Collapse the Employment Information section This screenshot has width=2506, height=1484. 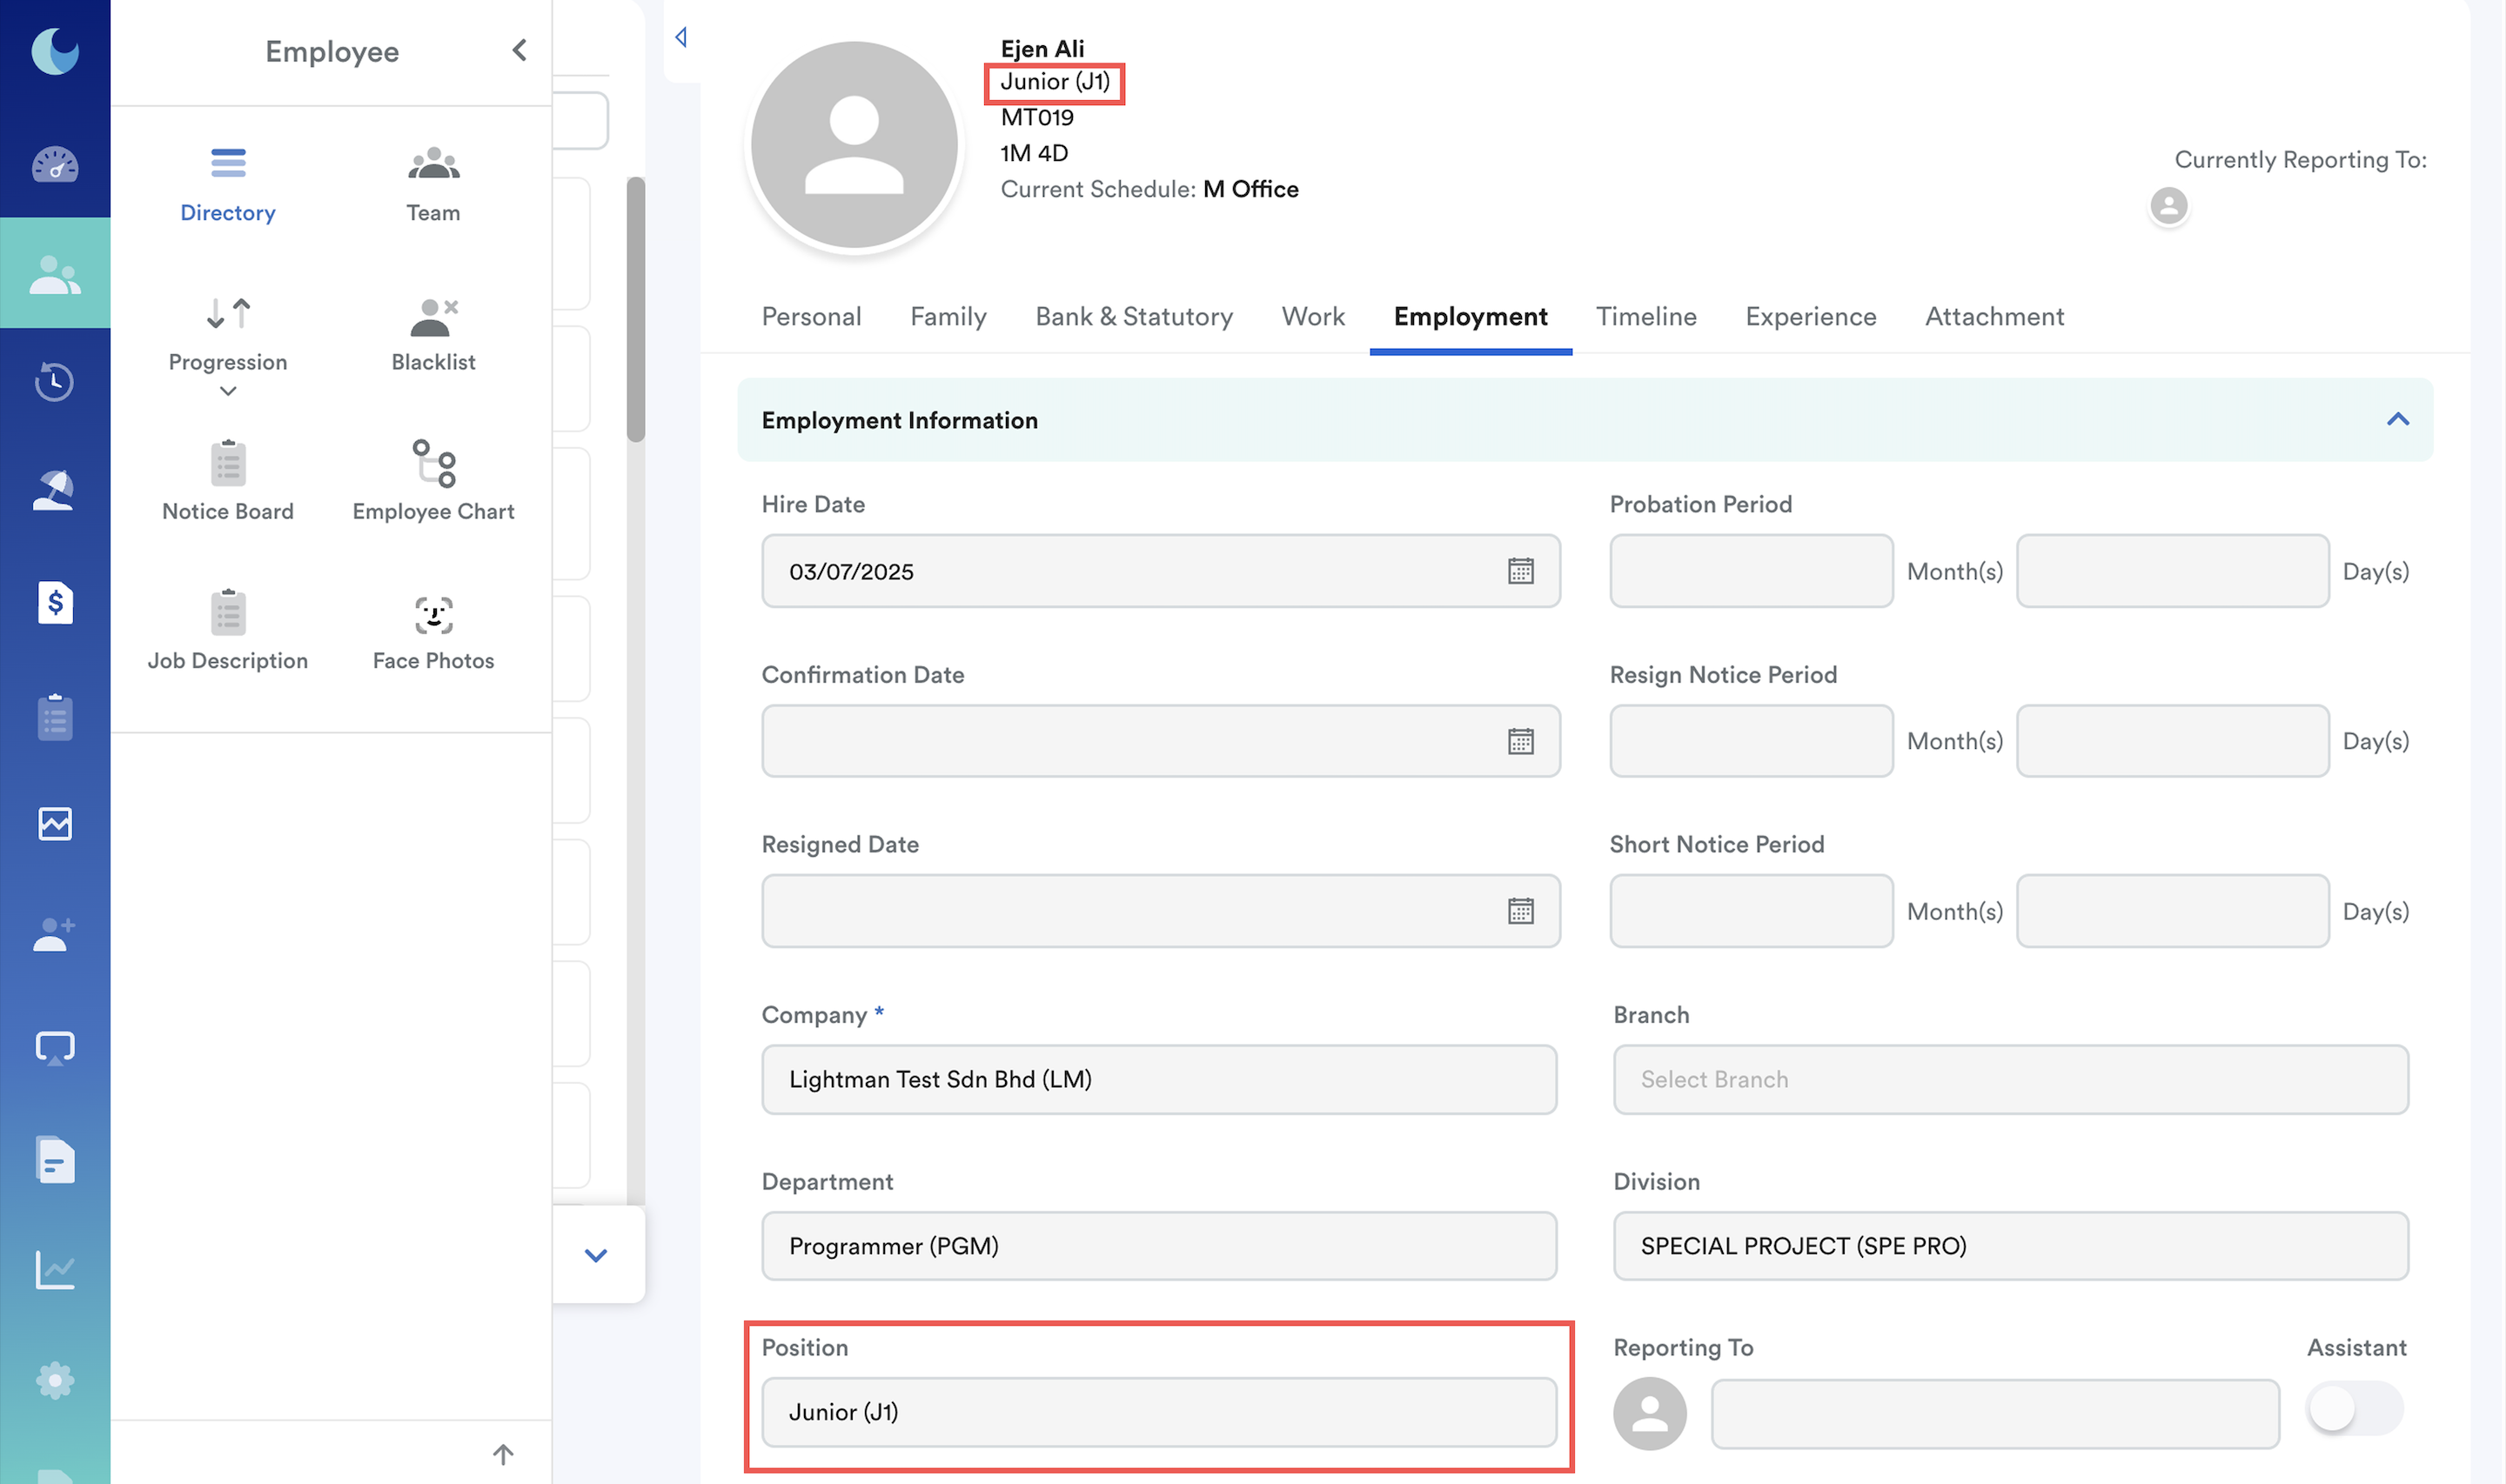tap(2397, 420)
